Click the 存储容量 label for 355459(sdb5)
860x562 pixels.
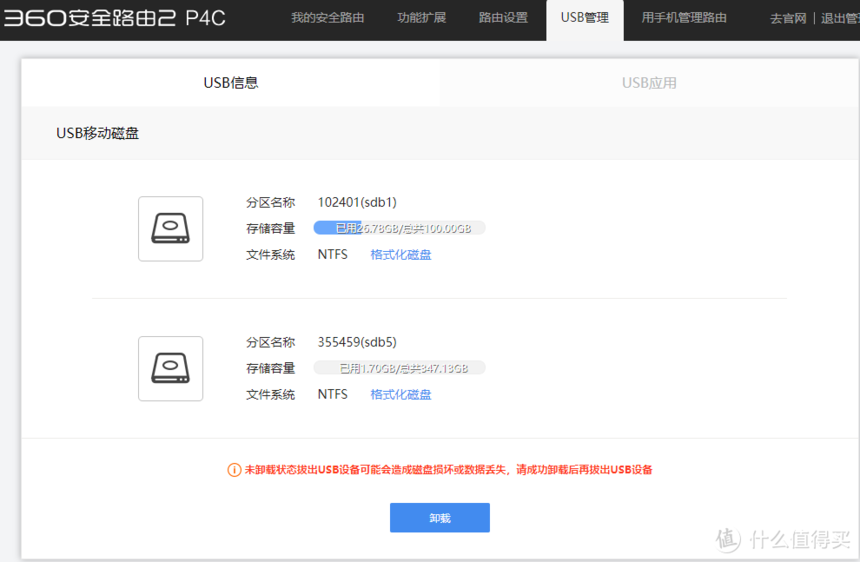[270, 368]
